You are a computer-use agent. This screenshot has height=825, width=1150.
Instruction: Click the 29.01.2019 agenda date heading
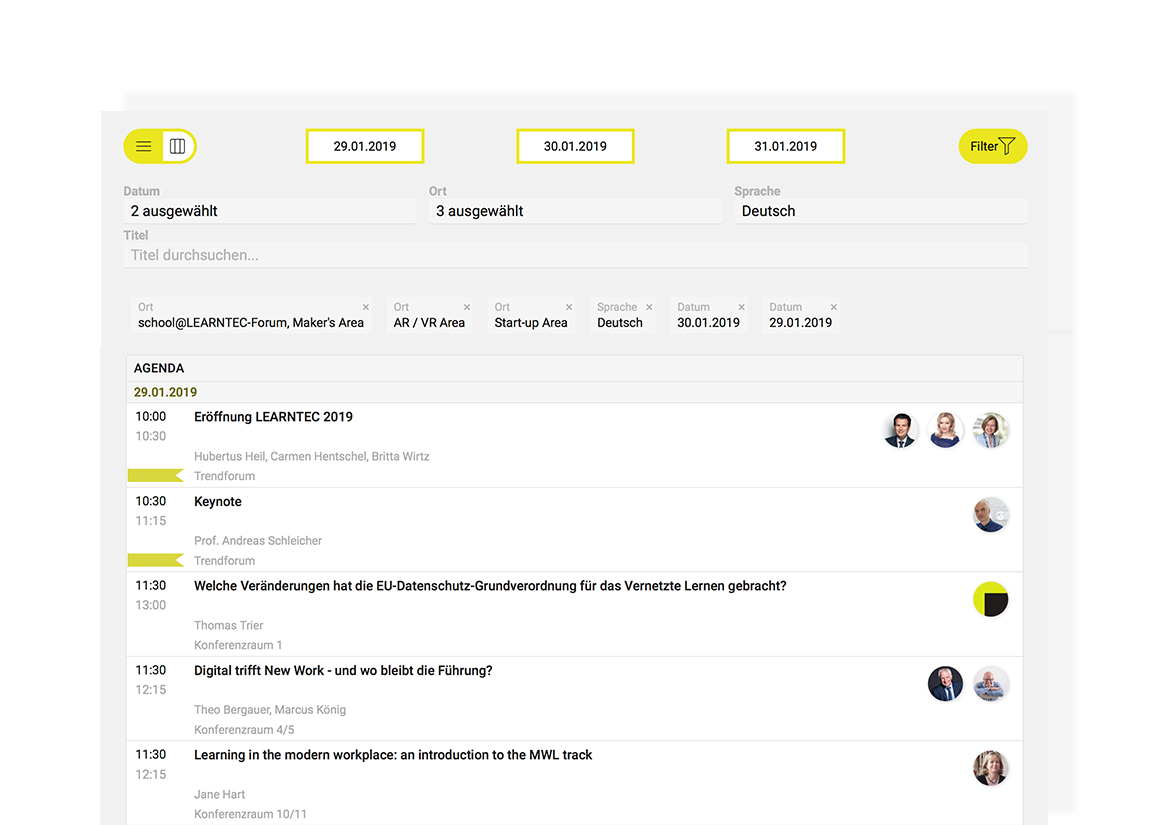(x=165, y=392)
